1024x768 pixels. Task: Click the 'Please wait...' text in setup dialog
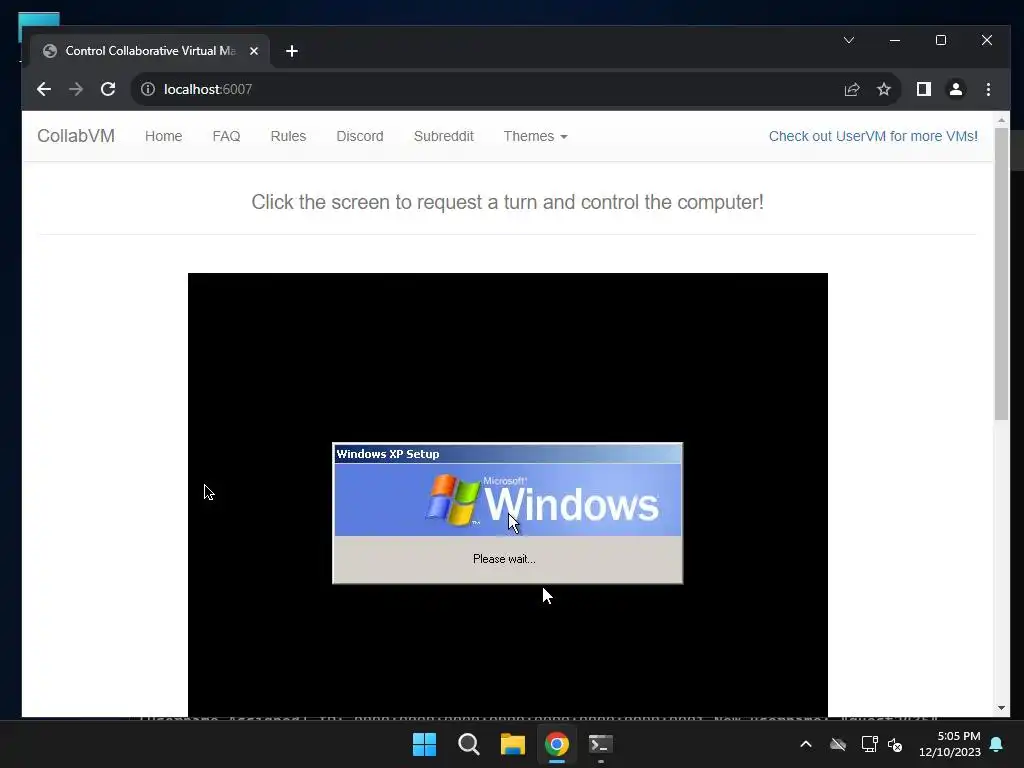click(x=504, y=559)
